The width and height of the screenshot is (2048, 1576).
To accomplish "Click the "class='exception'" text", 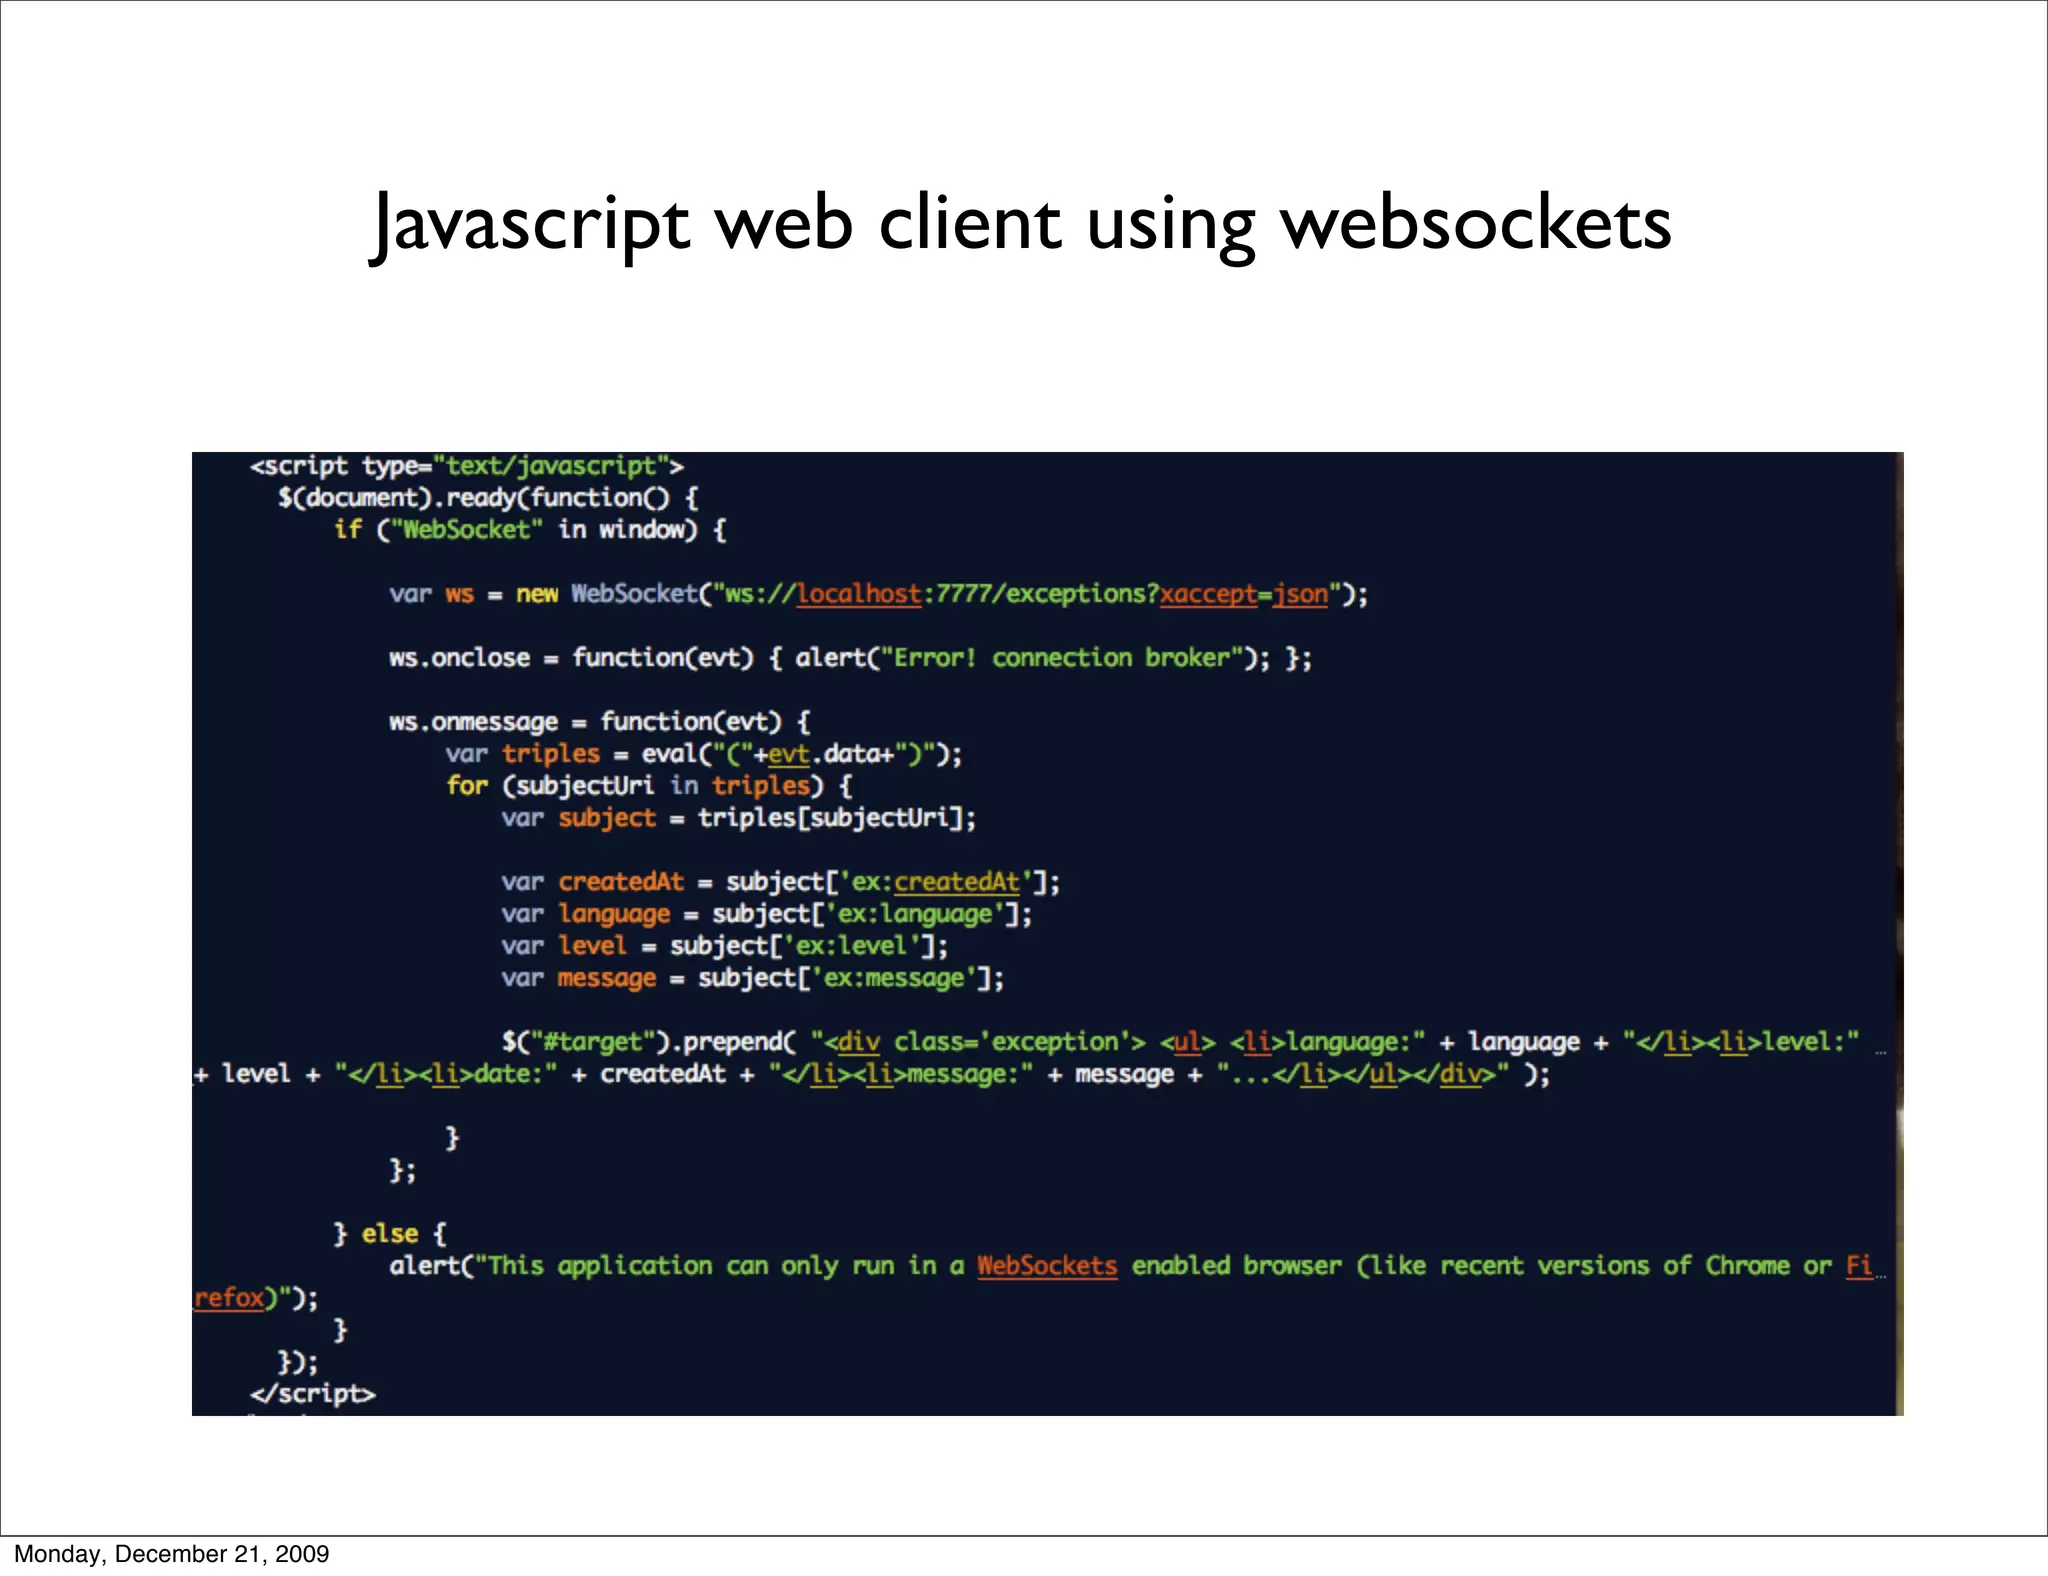I will point(1012,1042).
